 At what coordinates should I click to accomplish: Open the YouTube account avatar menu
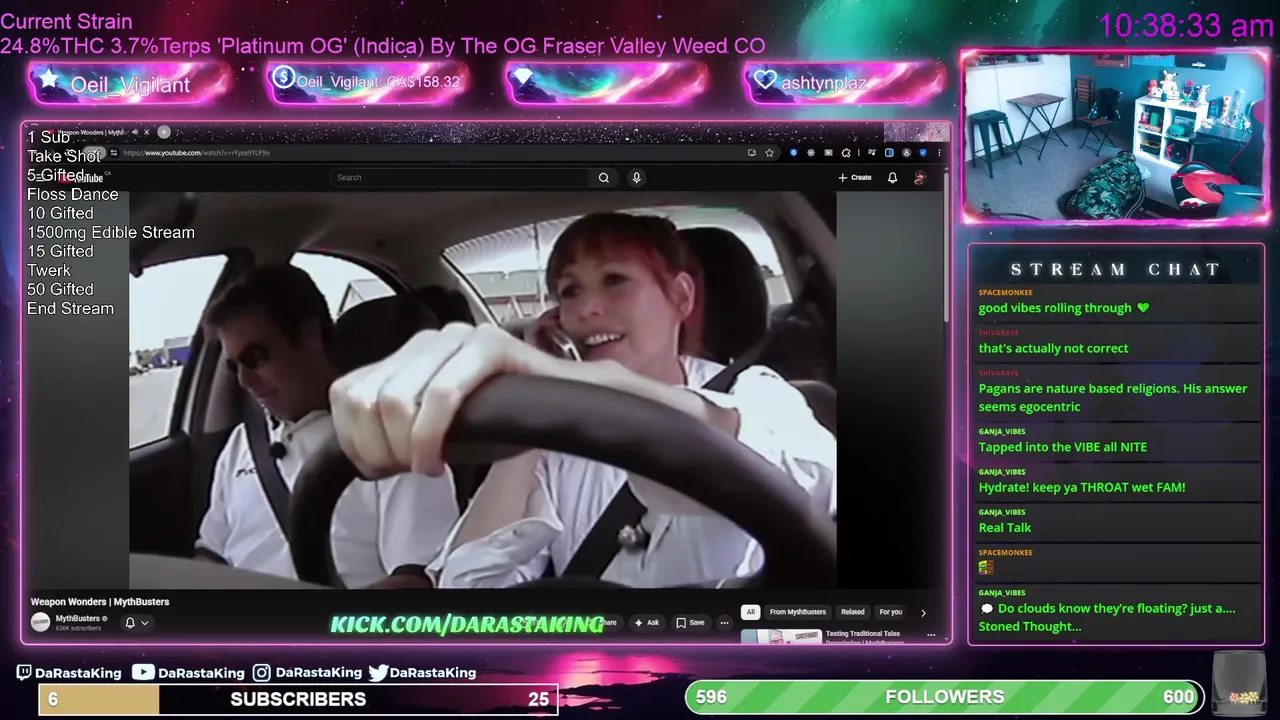(x=920, y=178)
